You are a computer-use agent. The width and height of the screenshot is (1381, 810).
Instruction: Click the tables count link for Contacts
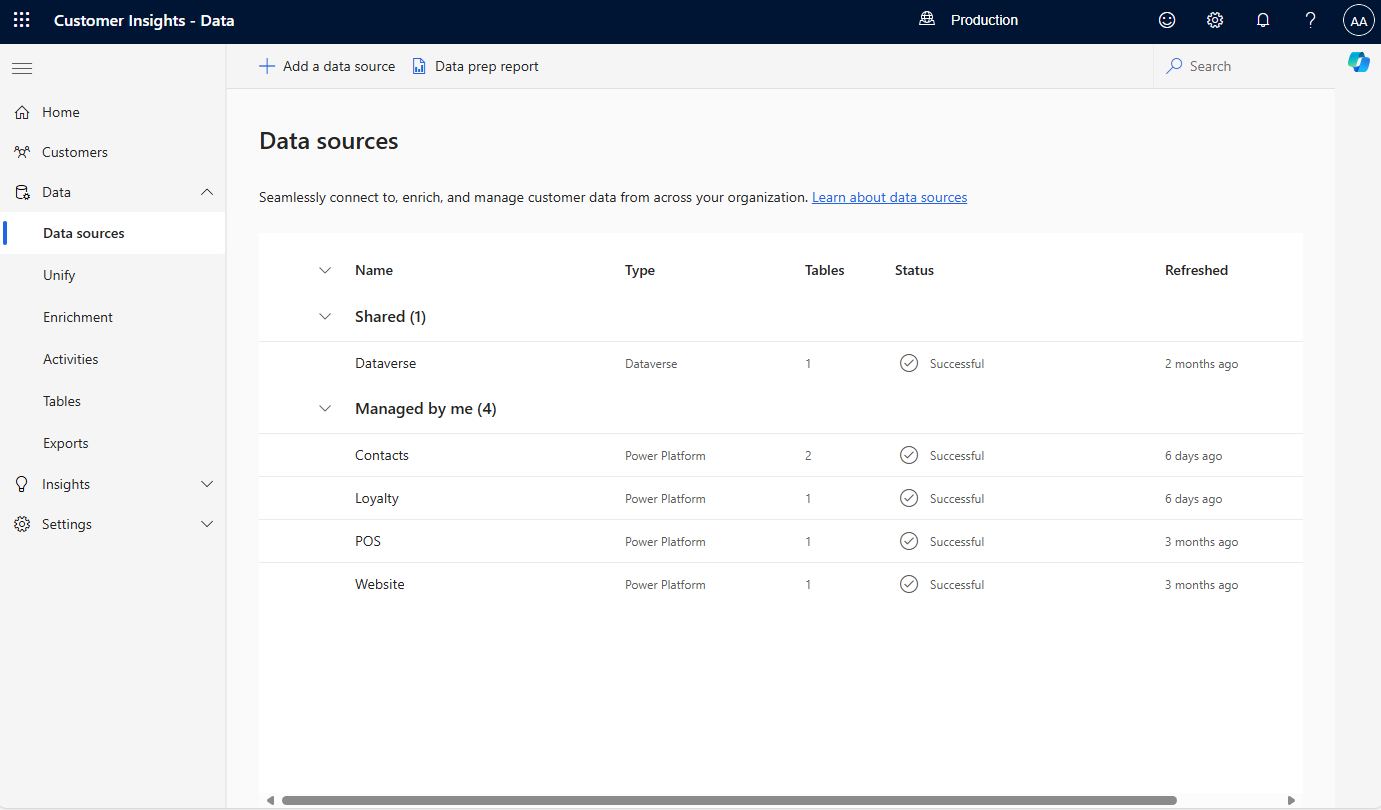(x=808, y=455)
